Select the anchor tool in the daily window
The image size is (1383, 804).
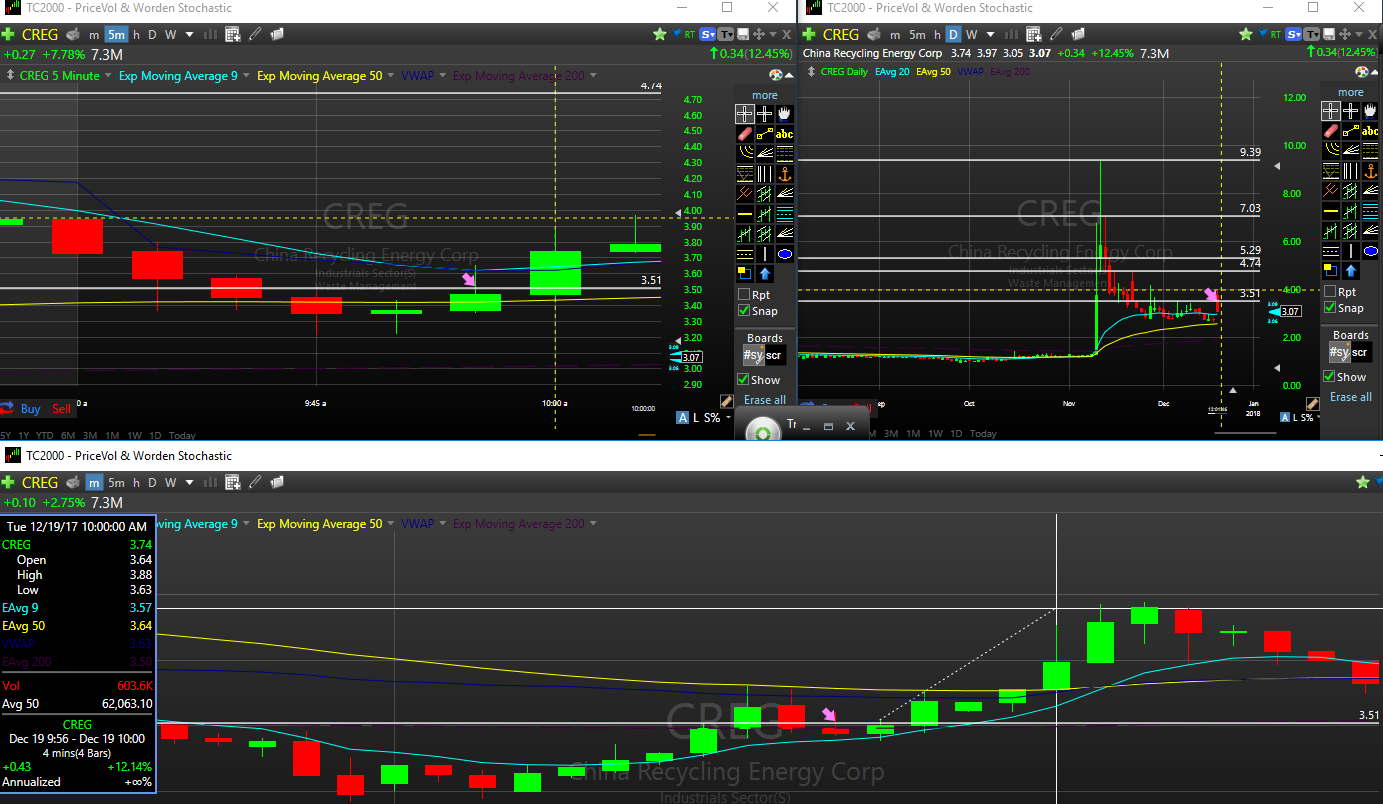[1371, 170]
